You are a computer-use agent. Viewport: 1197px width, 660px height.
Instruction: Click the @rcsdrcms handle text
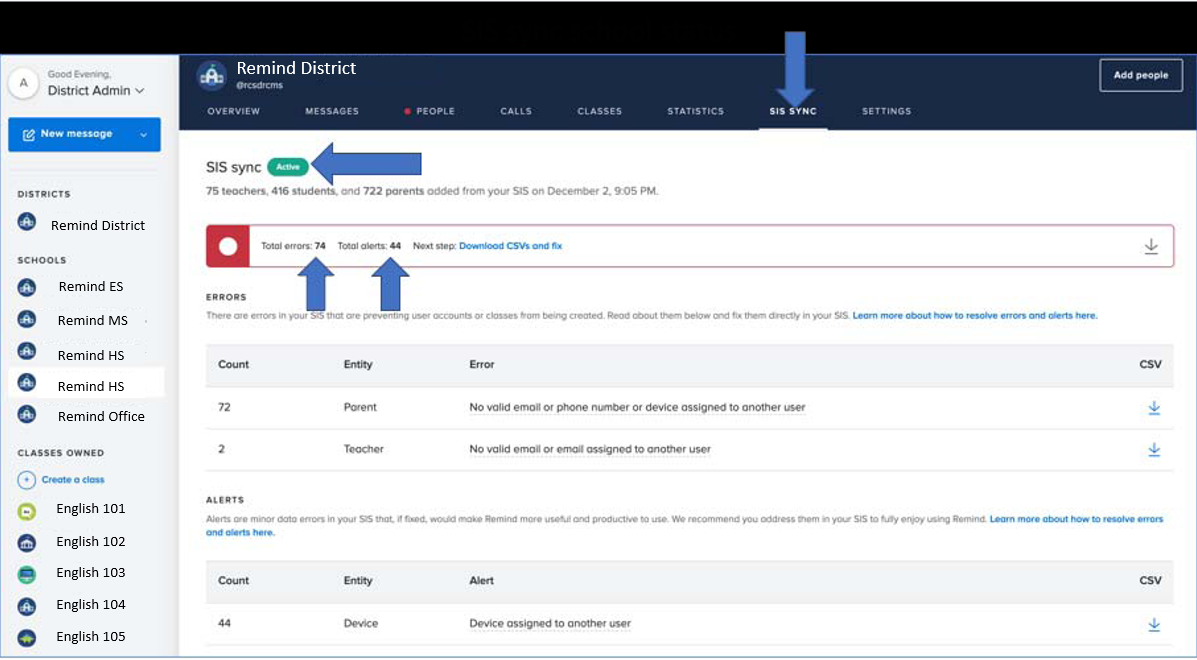(x=260, y=85)
